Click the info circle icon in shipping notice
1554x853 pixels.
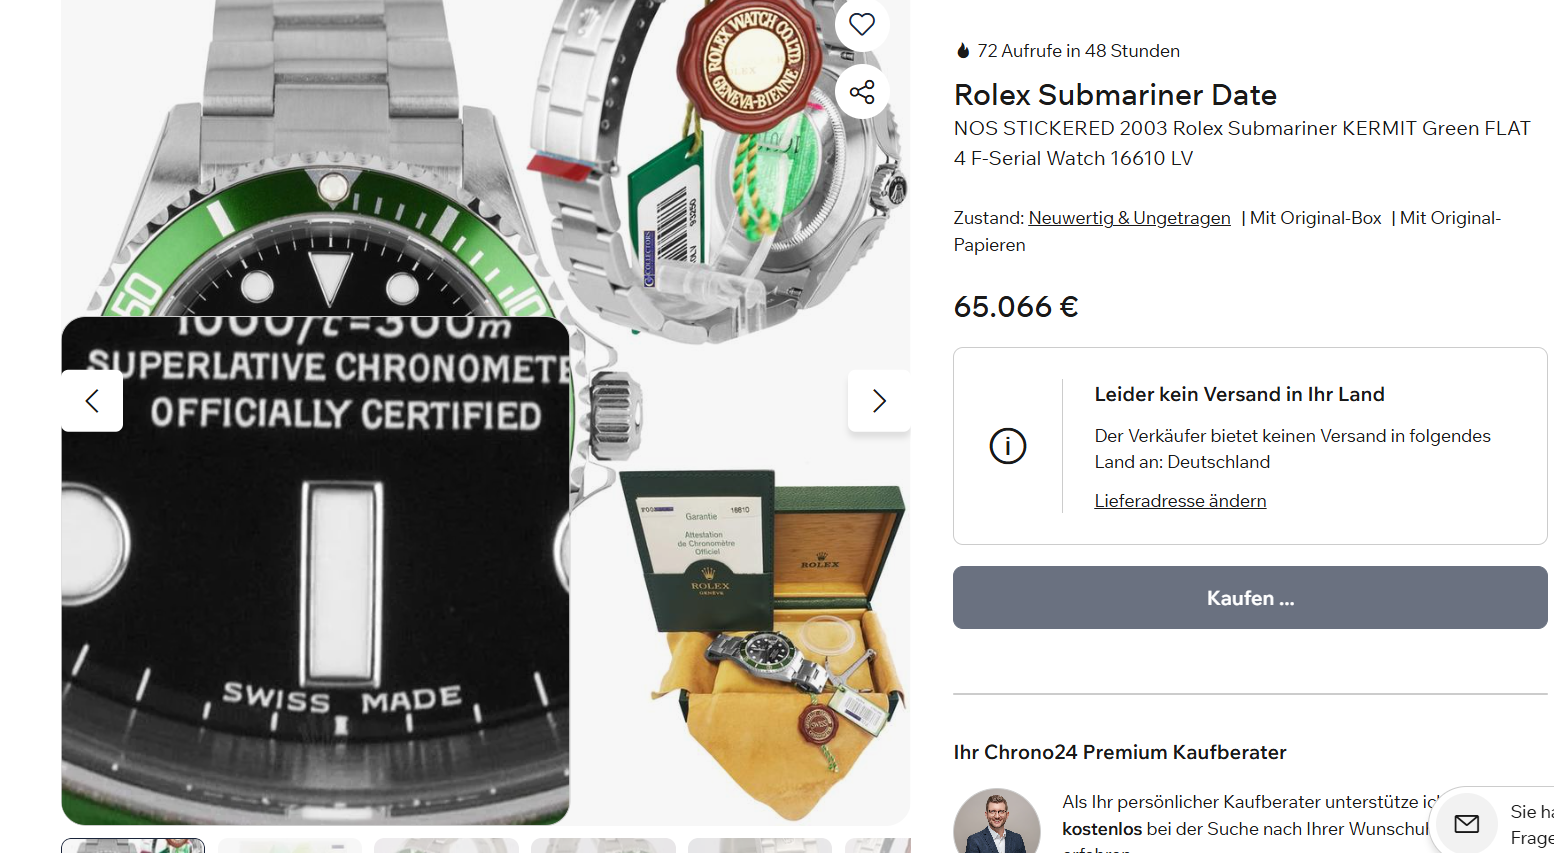tap(1008, 446)
